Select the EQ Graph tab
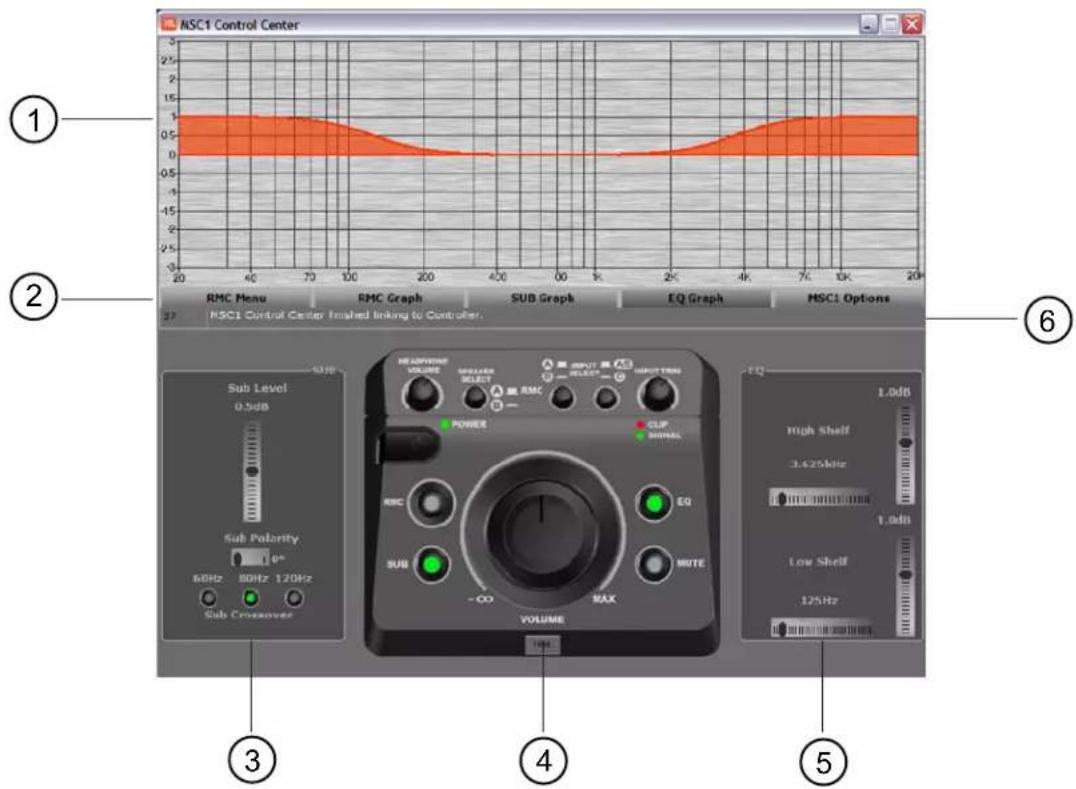Viewport: 1076px width, 789px height. coord(695,298)
